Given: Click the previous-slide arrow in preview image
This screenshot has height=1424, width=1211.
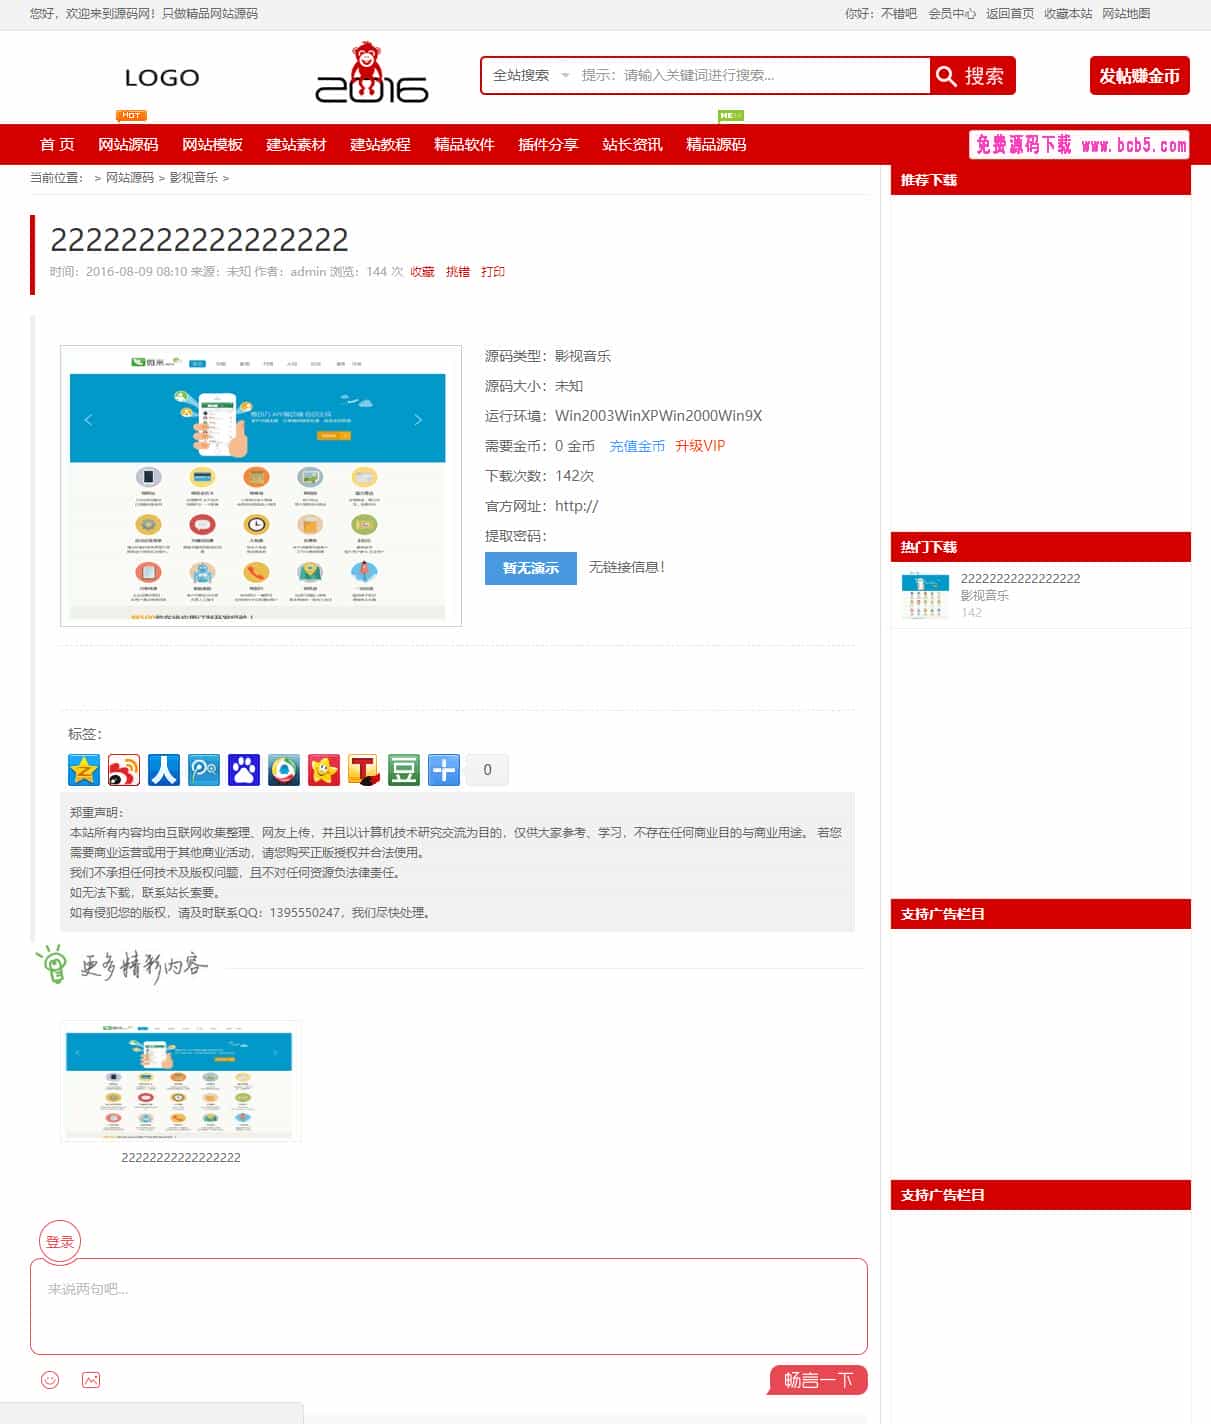Looking at the screenshot, I should click(x=88, y=419).
